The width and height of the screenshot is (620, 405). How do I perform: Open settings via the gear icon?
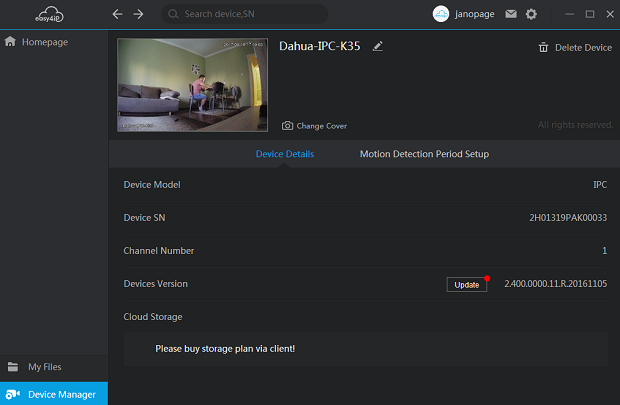(531, 15)
